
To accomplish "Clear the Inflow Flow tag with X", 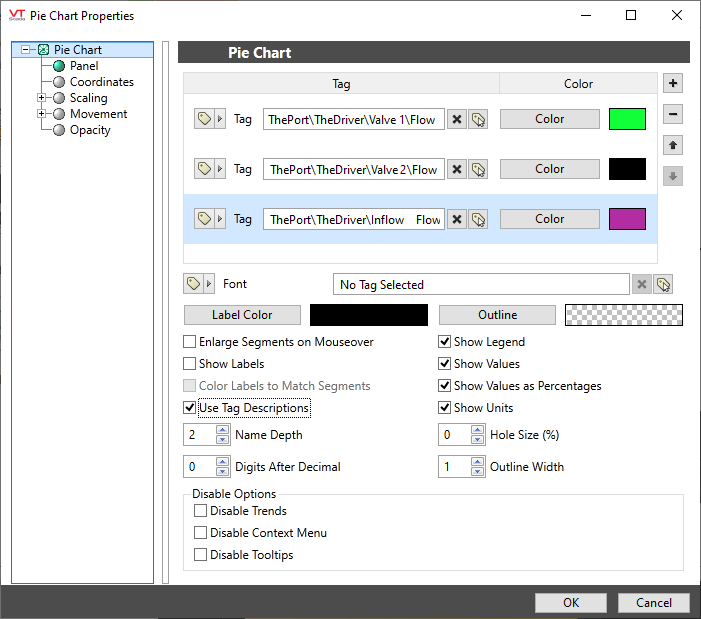I will (457, 219).
